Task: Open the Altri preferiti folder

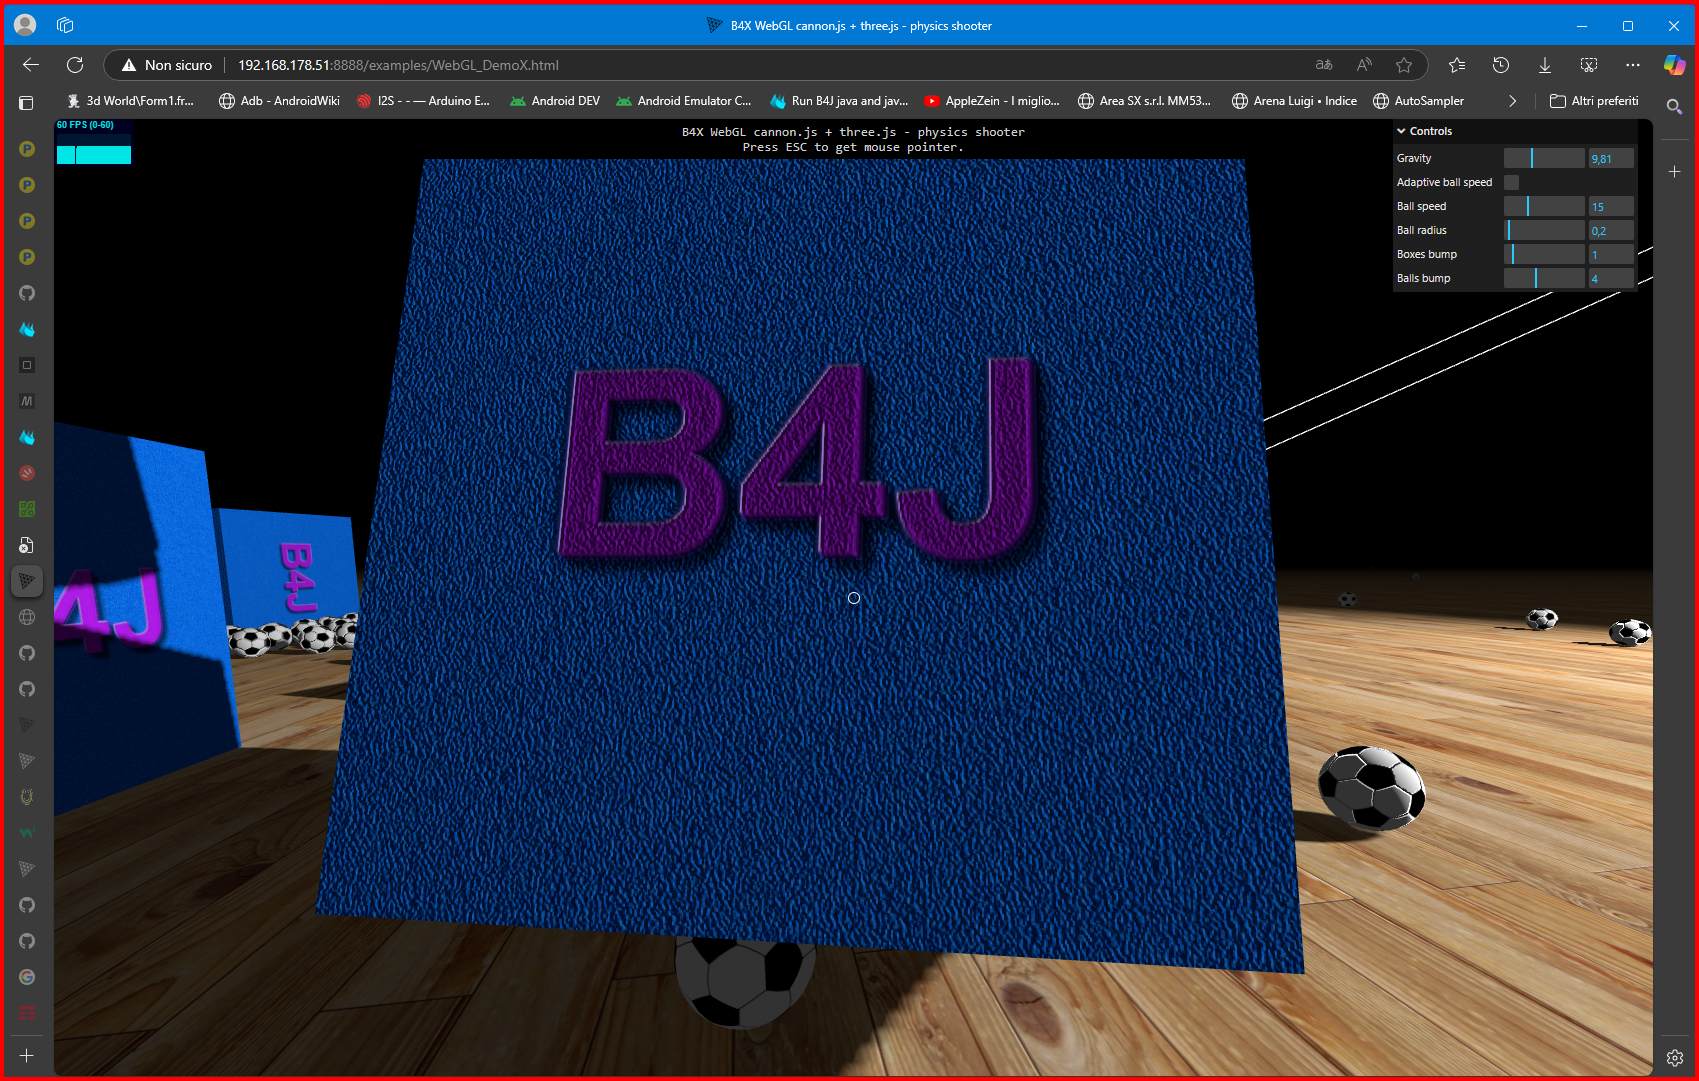Action: 1594,101
